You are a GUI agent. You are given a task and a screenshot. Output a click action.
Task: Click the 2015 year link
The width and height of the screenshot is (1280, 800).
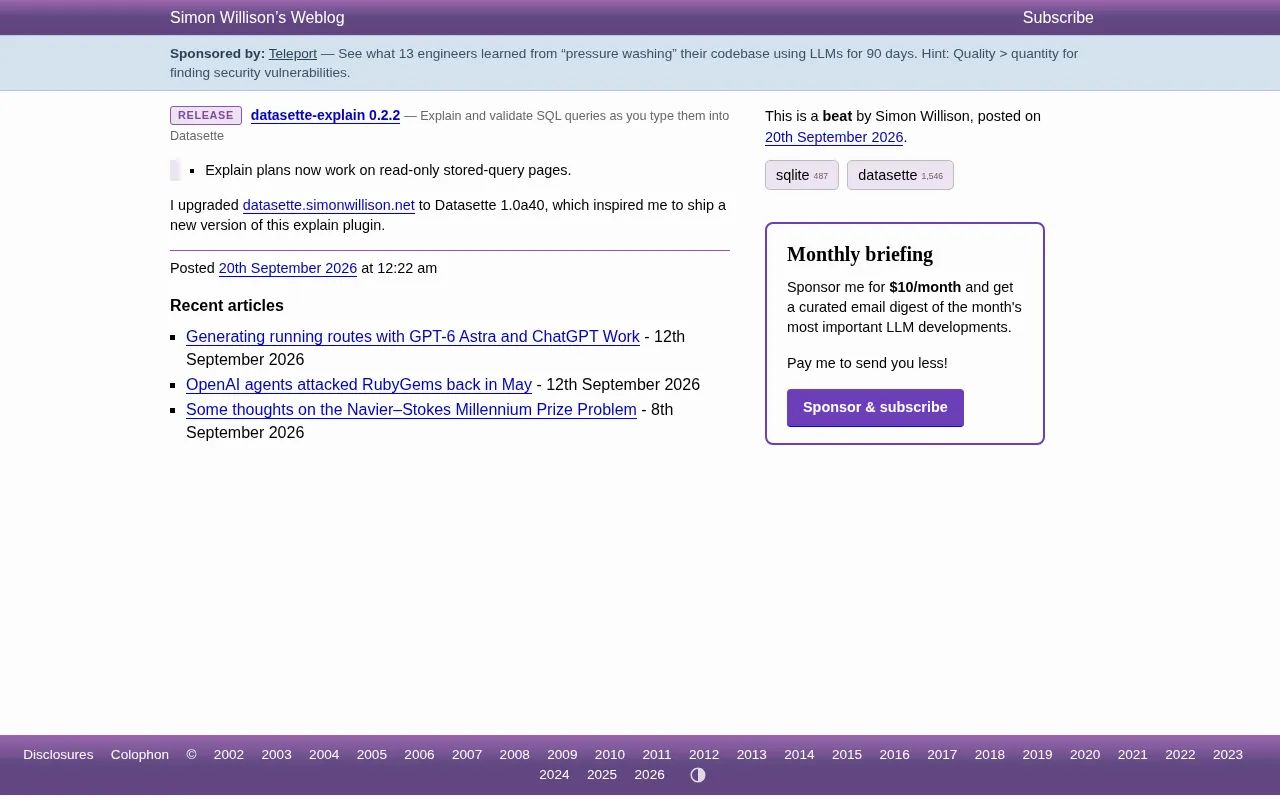point(847,755)
